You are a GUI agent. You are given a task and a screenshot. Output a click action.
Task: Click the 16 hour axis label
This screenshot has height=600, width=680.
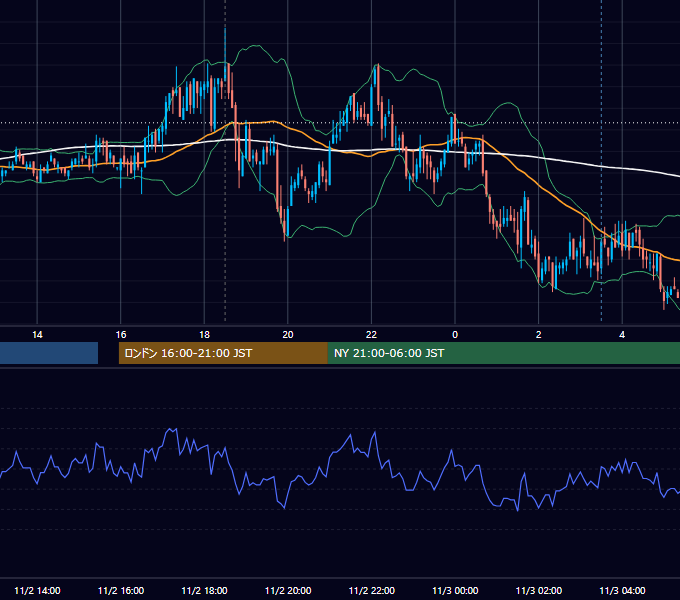coord(121,335)
